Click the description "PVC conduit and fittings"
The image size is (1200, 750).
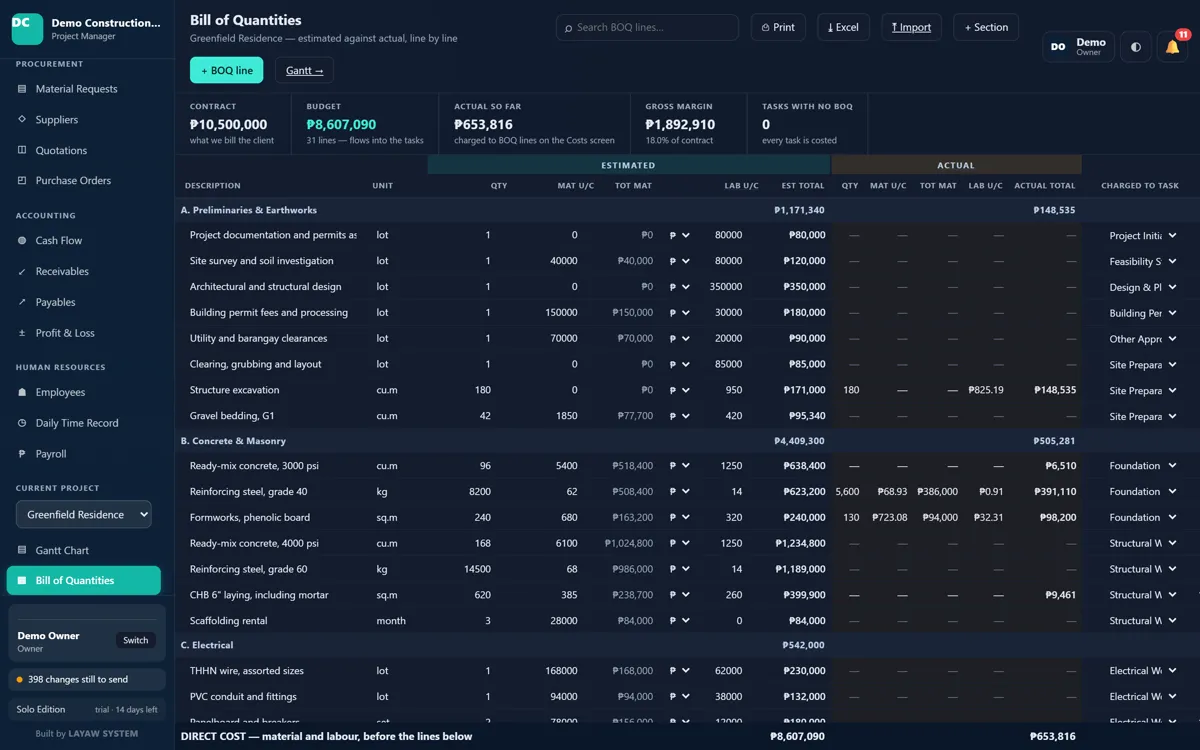243,697
